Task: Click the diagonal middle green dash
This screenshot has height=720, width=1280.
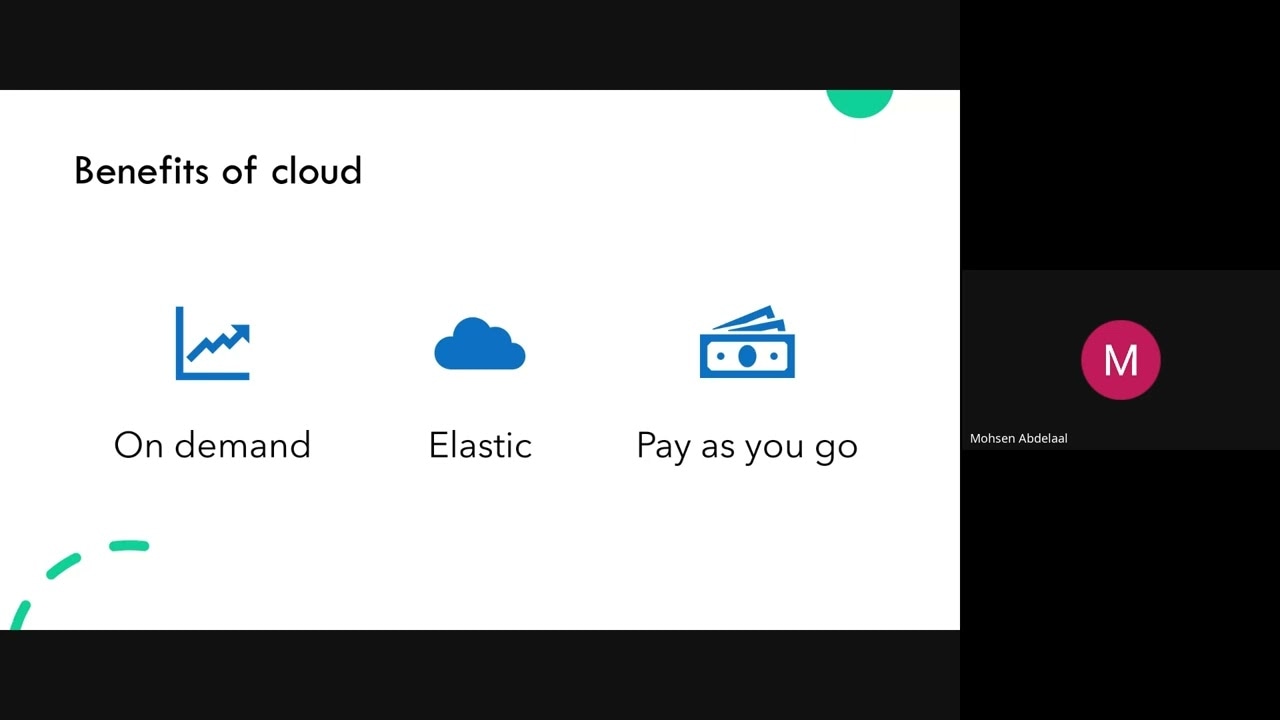Action: [63, 567]
